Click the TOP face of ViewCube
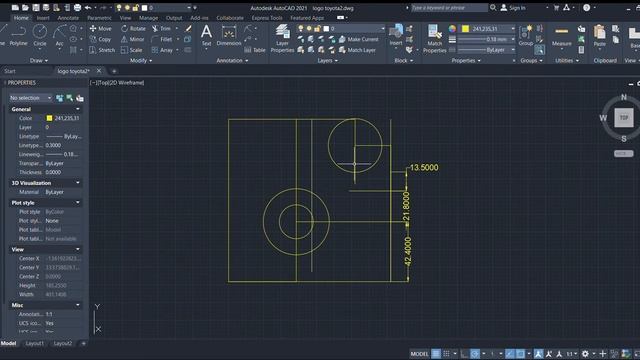Image resolution: width=640 pixels, height=360 pixels. point(624,118)
